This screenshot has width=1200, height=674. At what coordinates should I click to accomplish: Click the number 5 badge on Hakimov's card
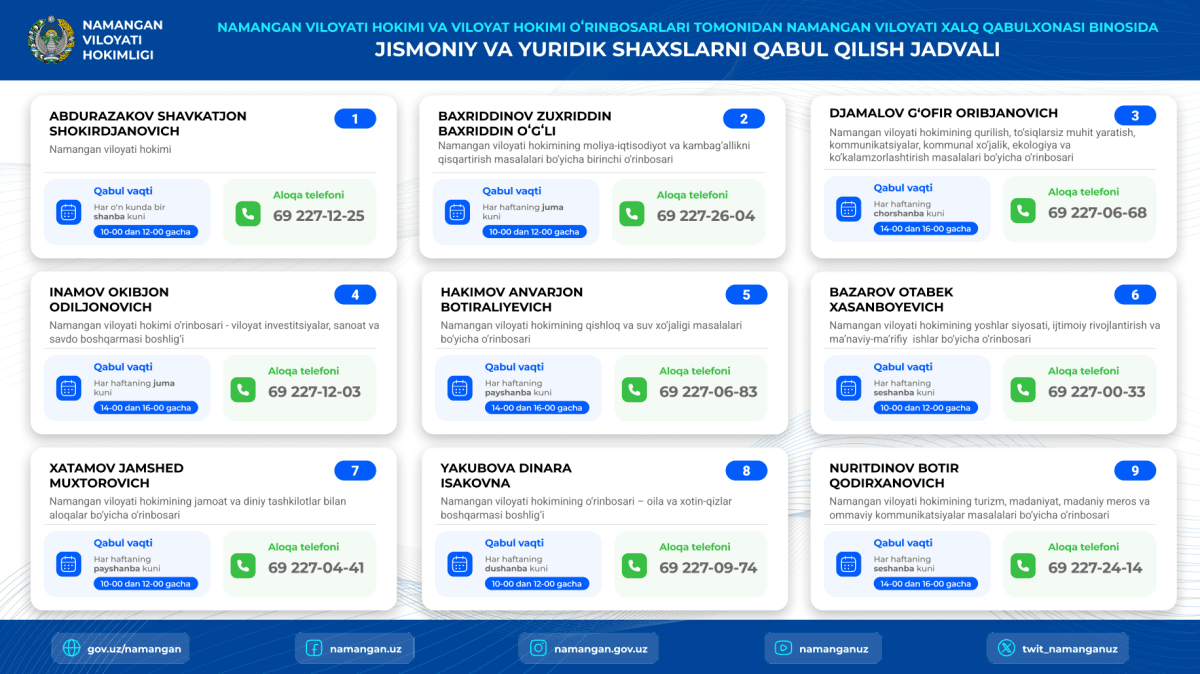coord(746,295)
